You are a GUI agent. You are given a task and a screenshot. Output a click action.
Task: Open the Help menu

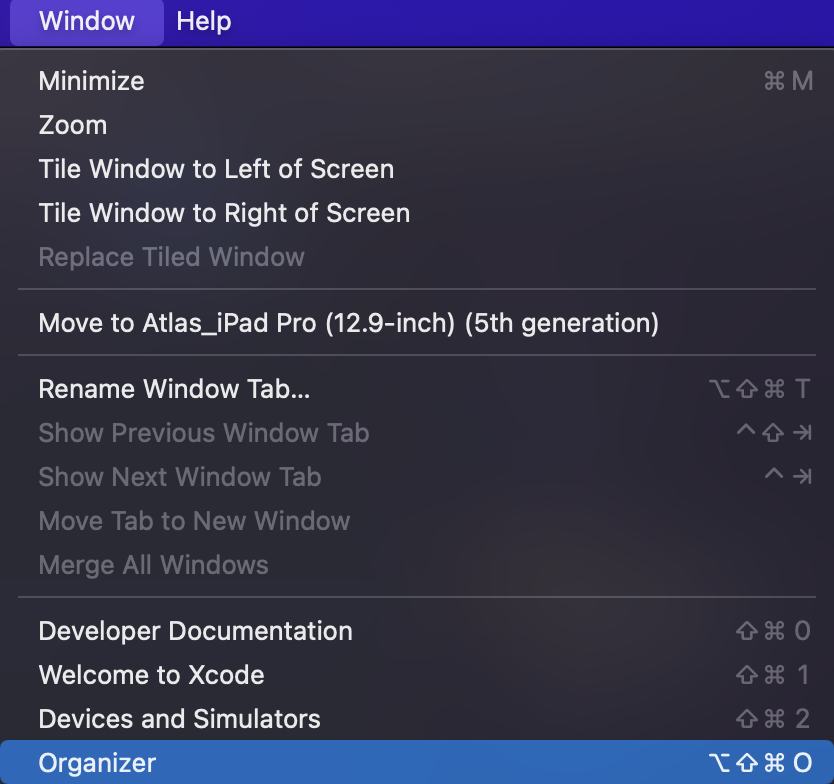point(204,22)
